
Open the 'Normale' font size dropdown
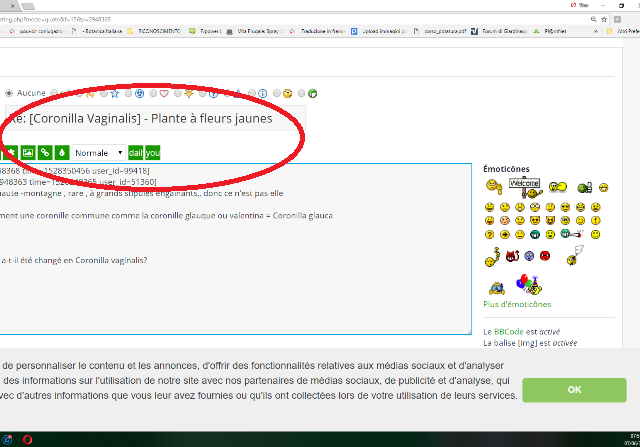[x=99, y=153]
